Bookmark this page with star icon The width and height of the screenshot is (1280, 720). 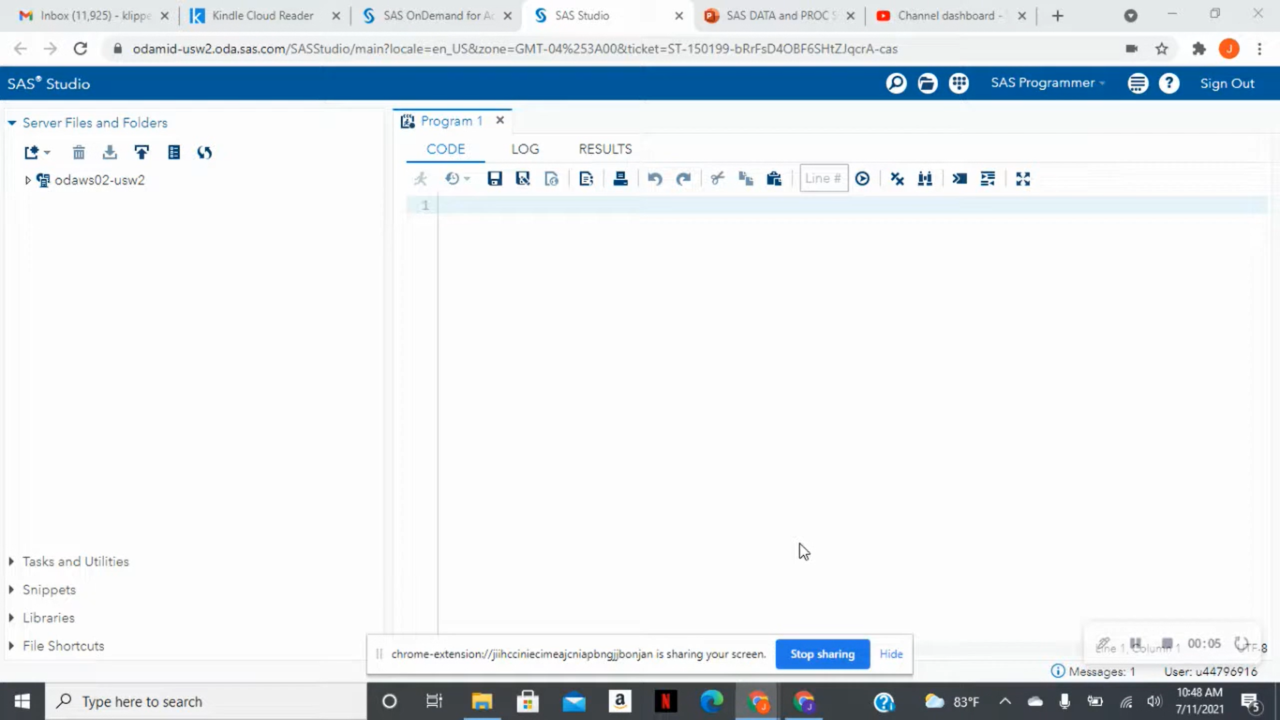[x=1162, y=48]
